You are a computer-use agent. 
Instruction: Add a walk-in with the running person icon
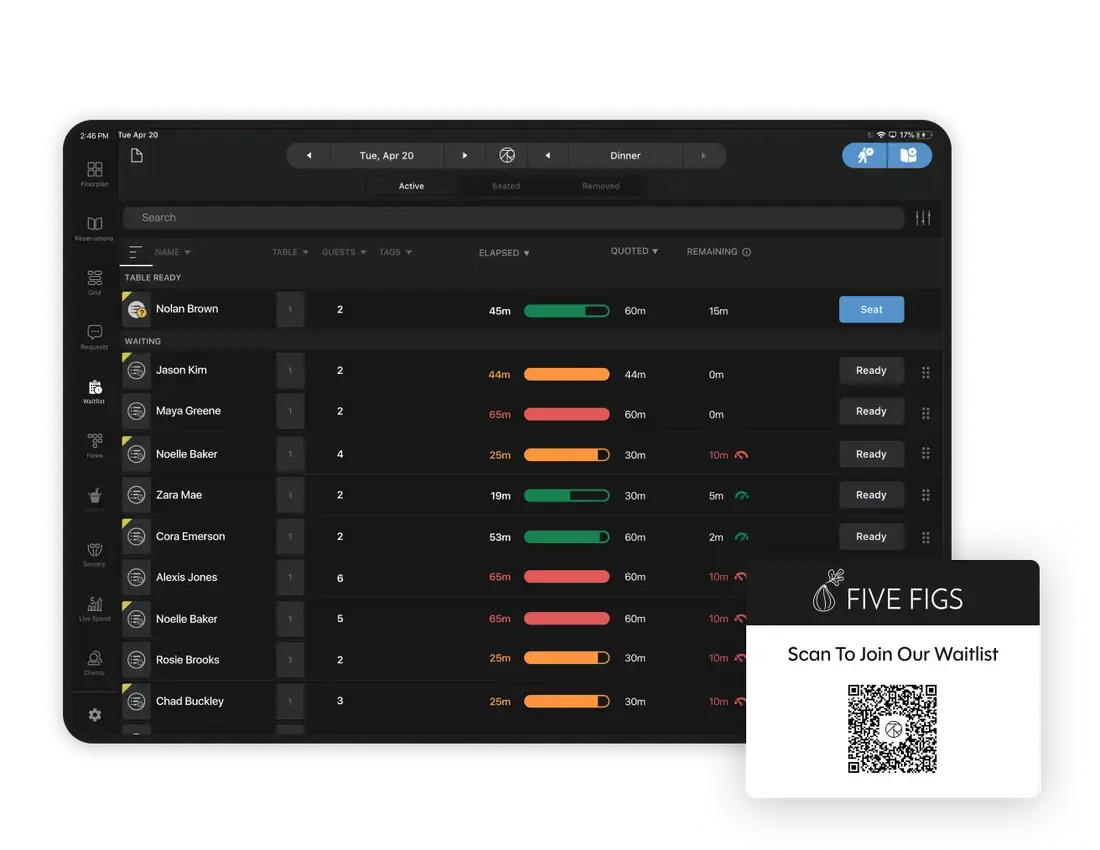pos(865,156)
